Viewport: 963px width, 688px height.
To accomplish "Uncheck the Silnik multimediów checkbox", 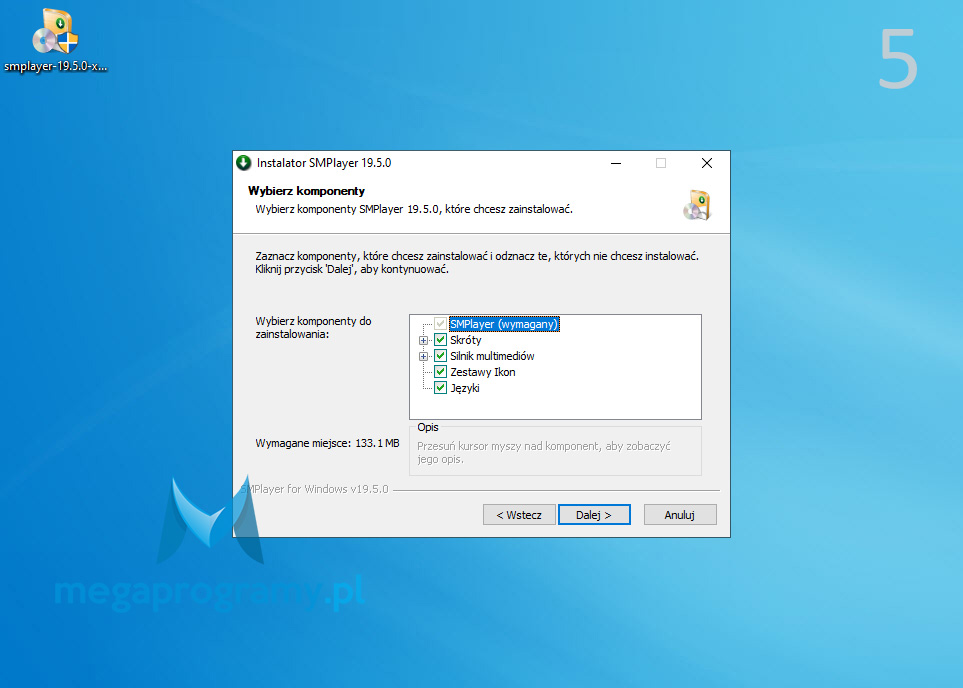I will tap(440, 356).
